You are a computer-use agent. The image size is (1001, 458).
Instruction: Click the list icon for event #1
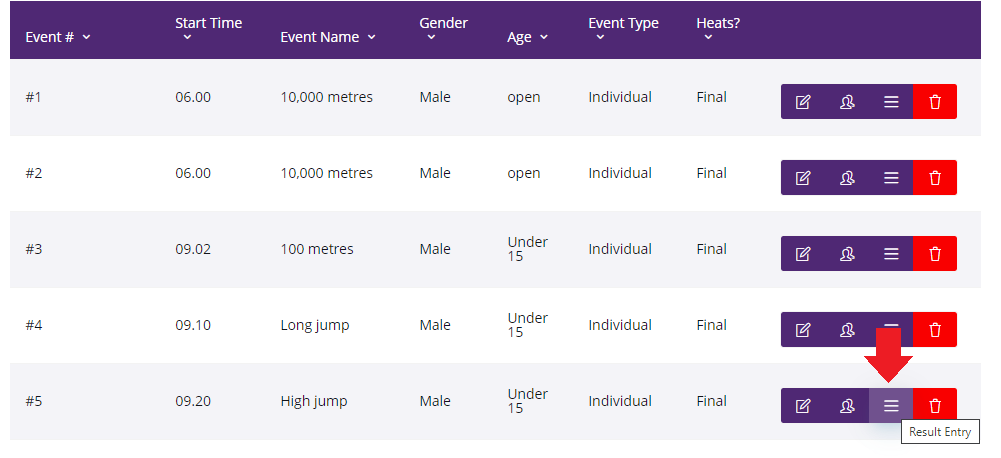click(x=891, y=102)
